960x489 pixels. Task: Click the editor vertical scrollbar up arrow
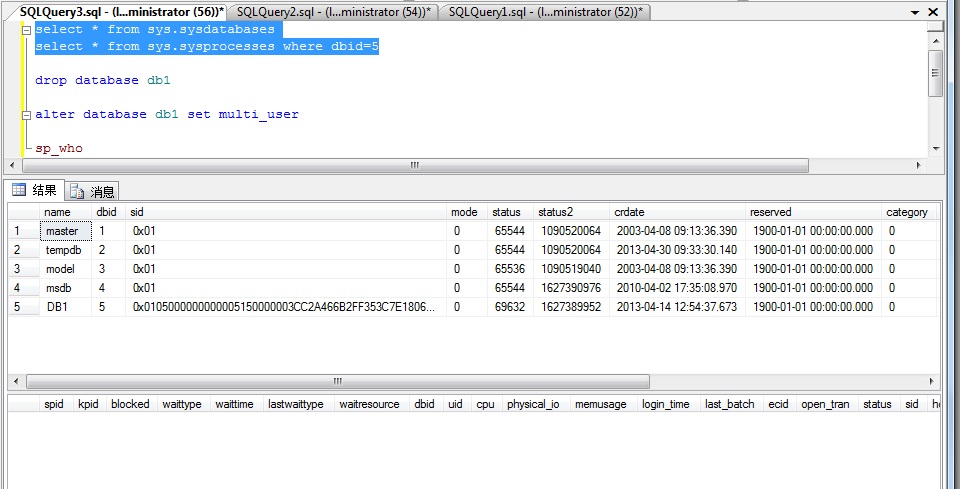936,42
